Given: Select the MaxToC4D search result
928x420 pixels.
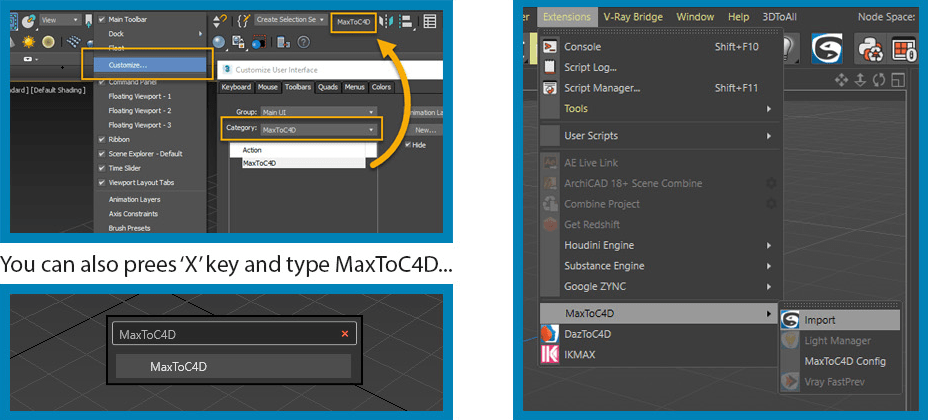Looking at the screenshot, I should [233, 367].
